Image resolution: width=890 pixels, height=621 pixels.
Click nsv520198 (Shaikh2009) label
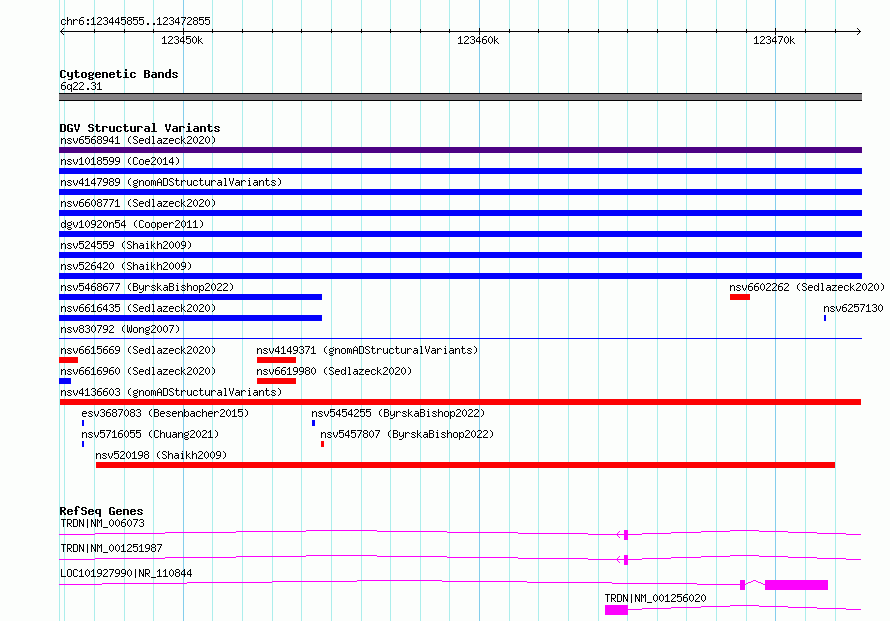161,455
